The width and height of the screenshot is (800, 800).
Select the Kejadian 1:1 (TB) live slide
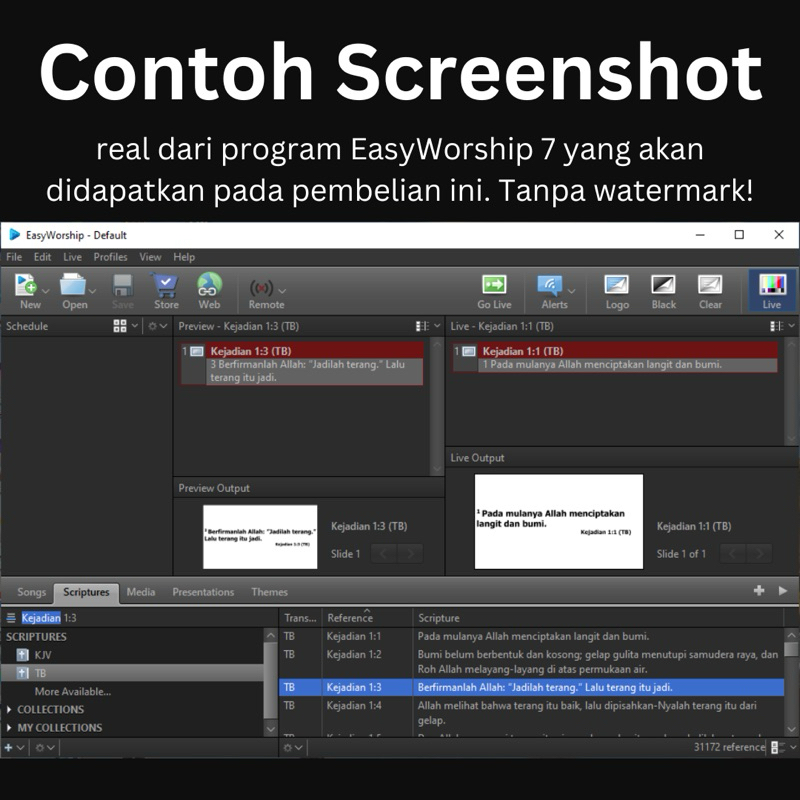pyautogui.click(x=615, y=357)
